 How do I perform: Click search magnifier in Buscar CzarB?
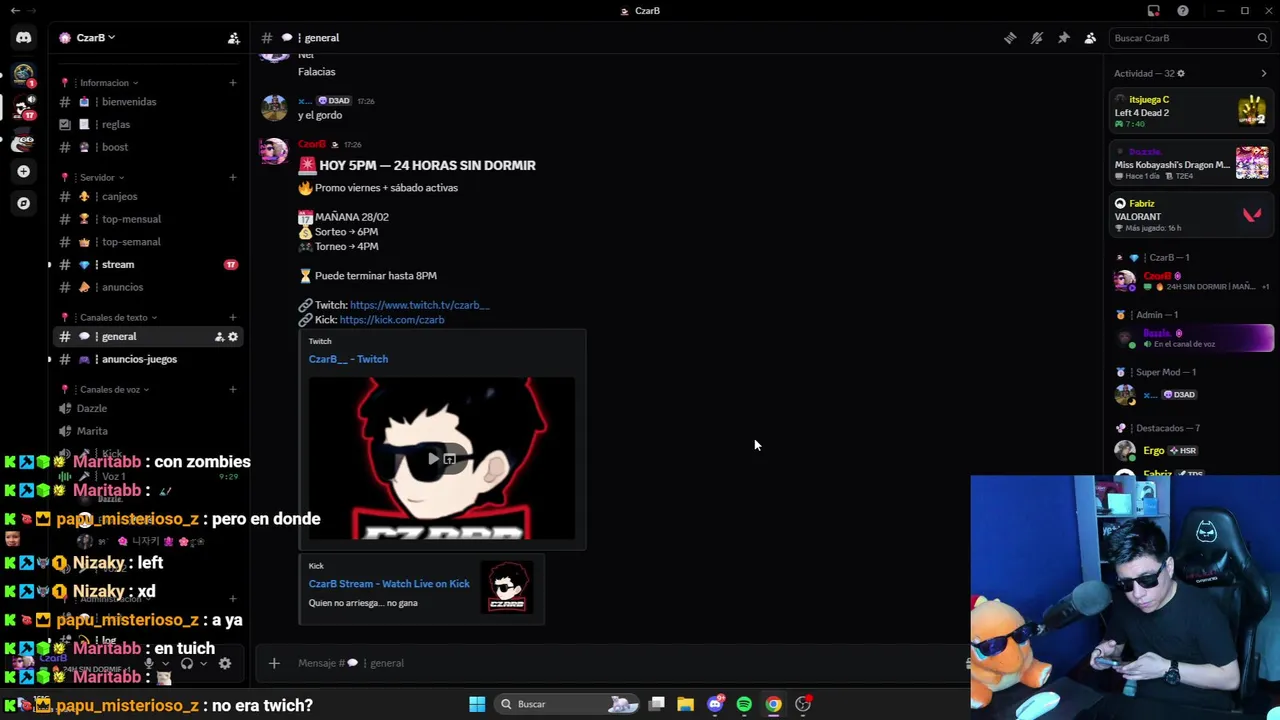click(x=1262, y=38)
